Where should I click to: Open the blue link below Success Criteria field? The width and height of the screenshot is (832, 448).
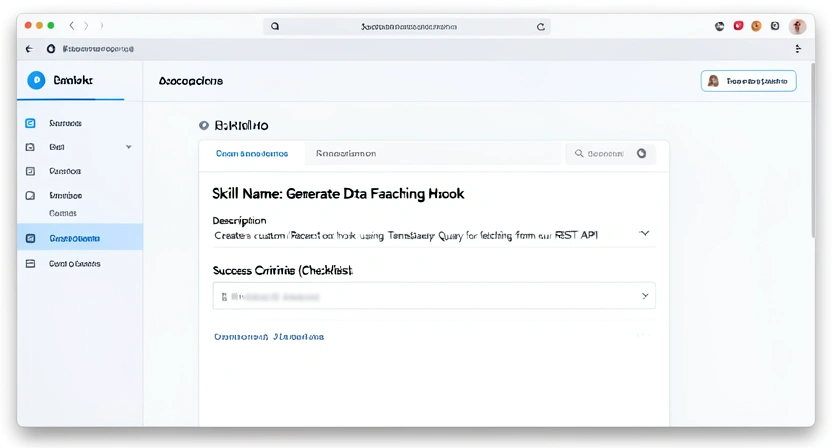point(269,337)
